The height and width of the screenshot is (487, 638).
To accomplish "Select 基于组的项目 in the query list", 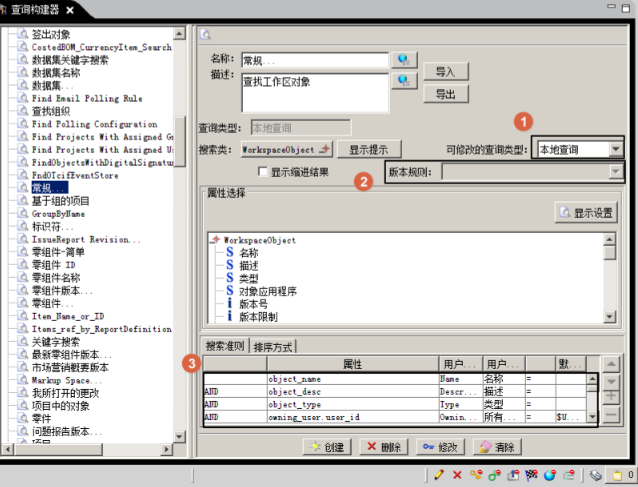I will [x=60, y=202].
